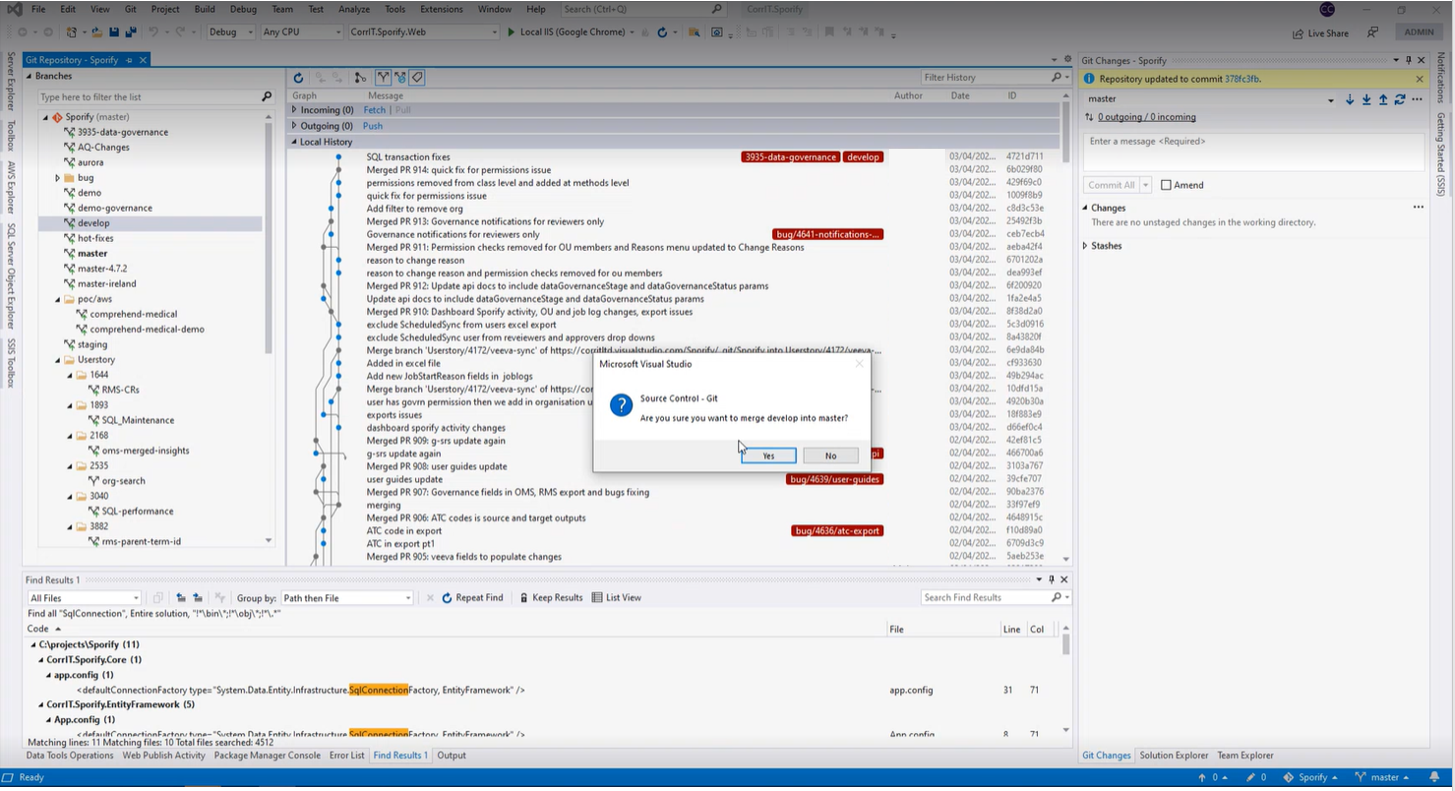Viewport: 1455px width, 791px height.
Task: Click the Filter History search field
Action: click(x=984, y=78)
